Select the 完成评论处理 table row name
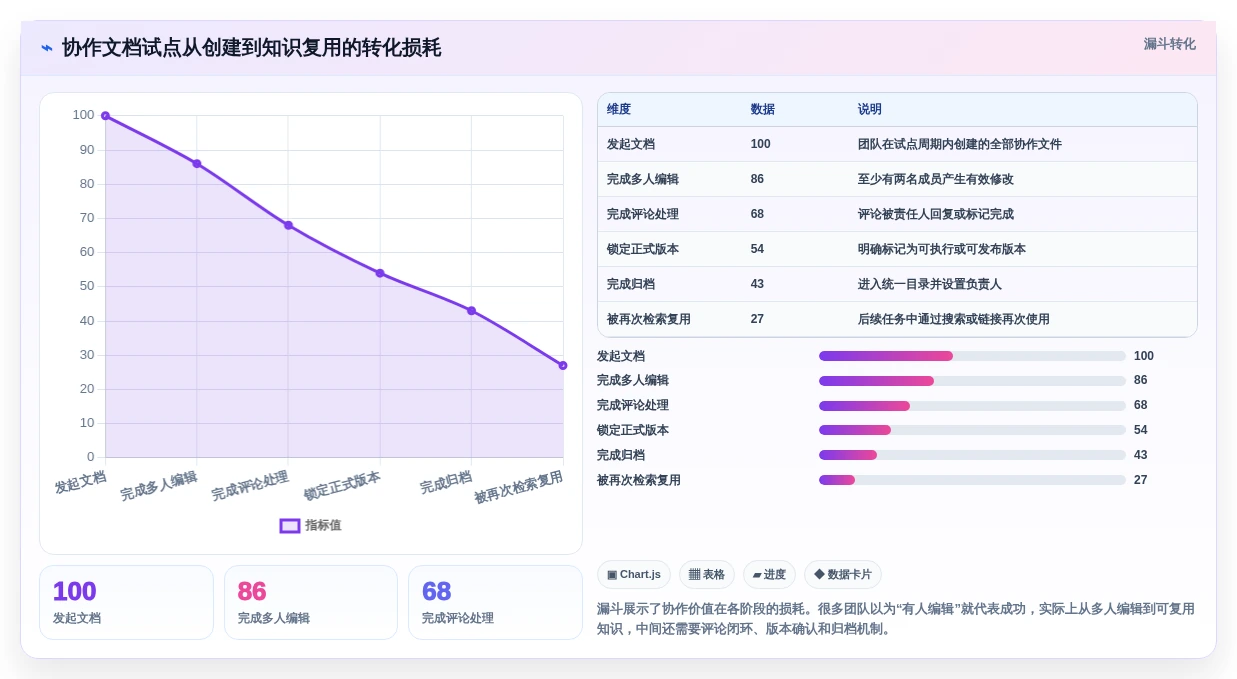Image resolution: width=1237 pixels, height=679 pixels. click(643, 214)
